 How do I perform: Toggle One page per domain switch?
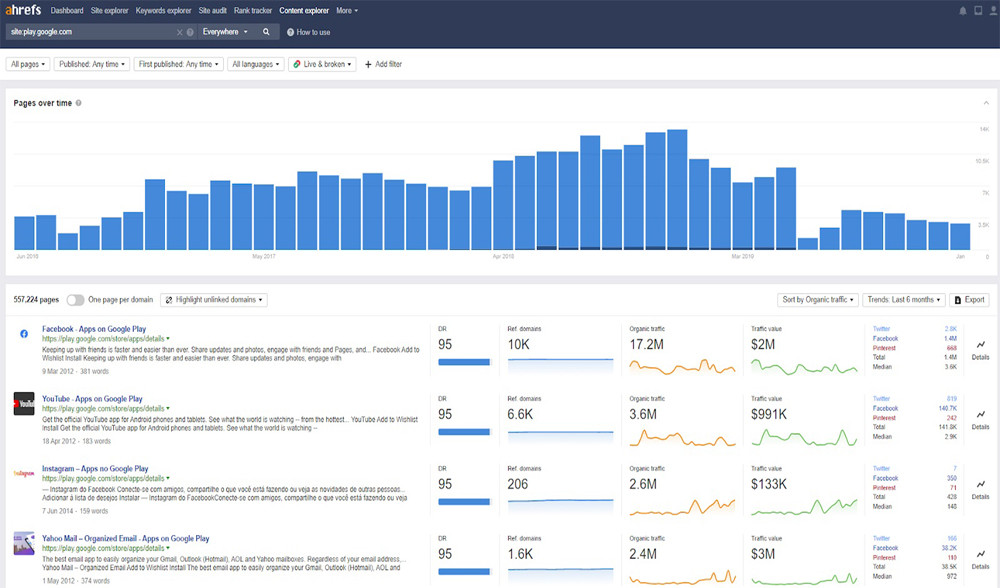(75, 300)
